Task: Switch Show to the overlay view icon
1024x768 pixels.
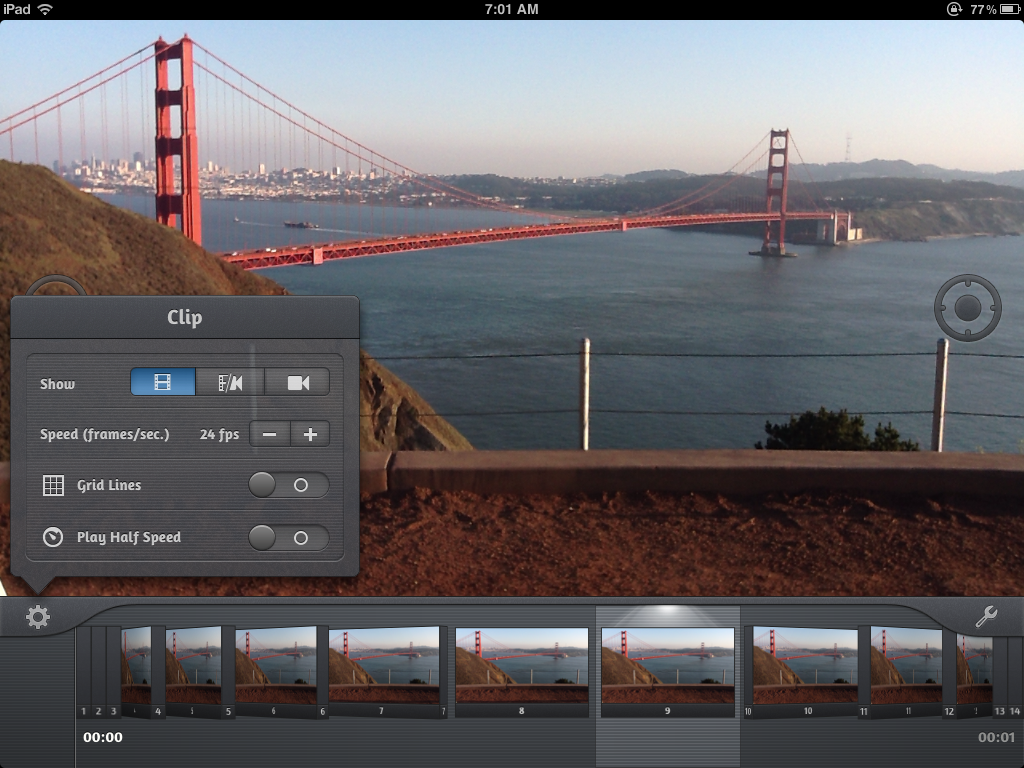Action: (230, 382)
